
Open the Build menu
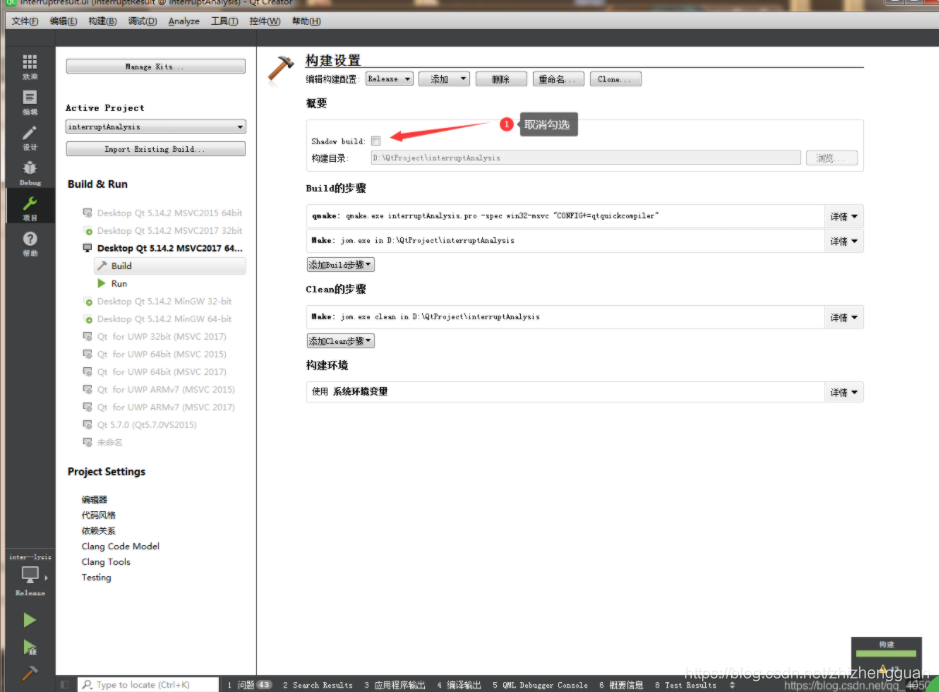click(102, 21)
